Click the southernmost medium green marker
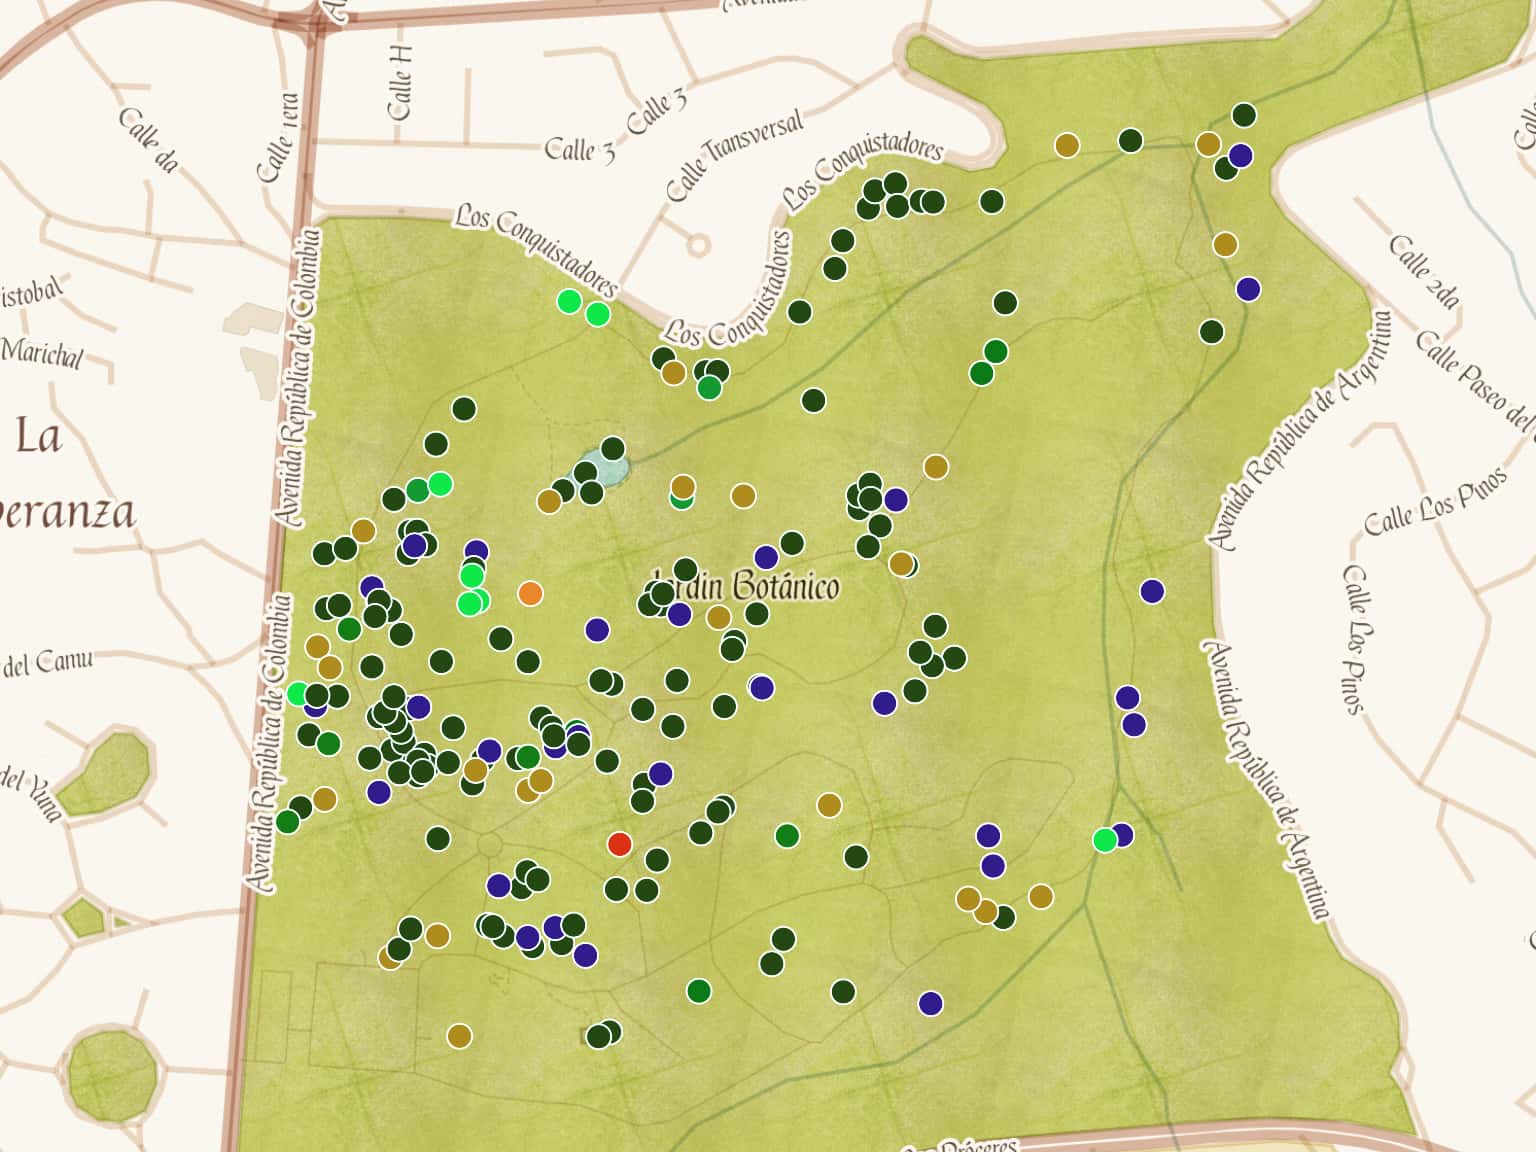 pyautogui.click(x=699, y=991)
